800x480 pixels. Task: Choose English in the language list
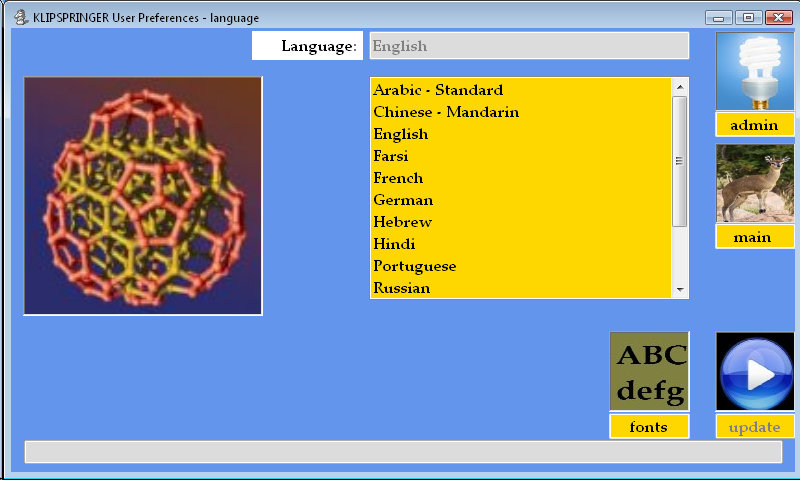401,134
